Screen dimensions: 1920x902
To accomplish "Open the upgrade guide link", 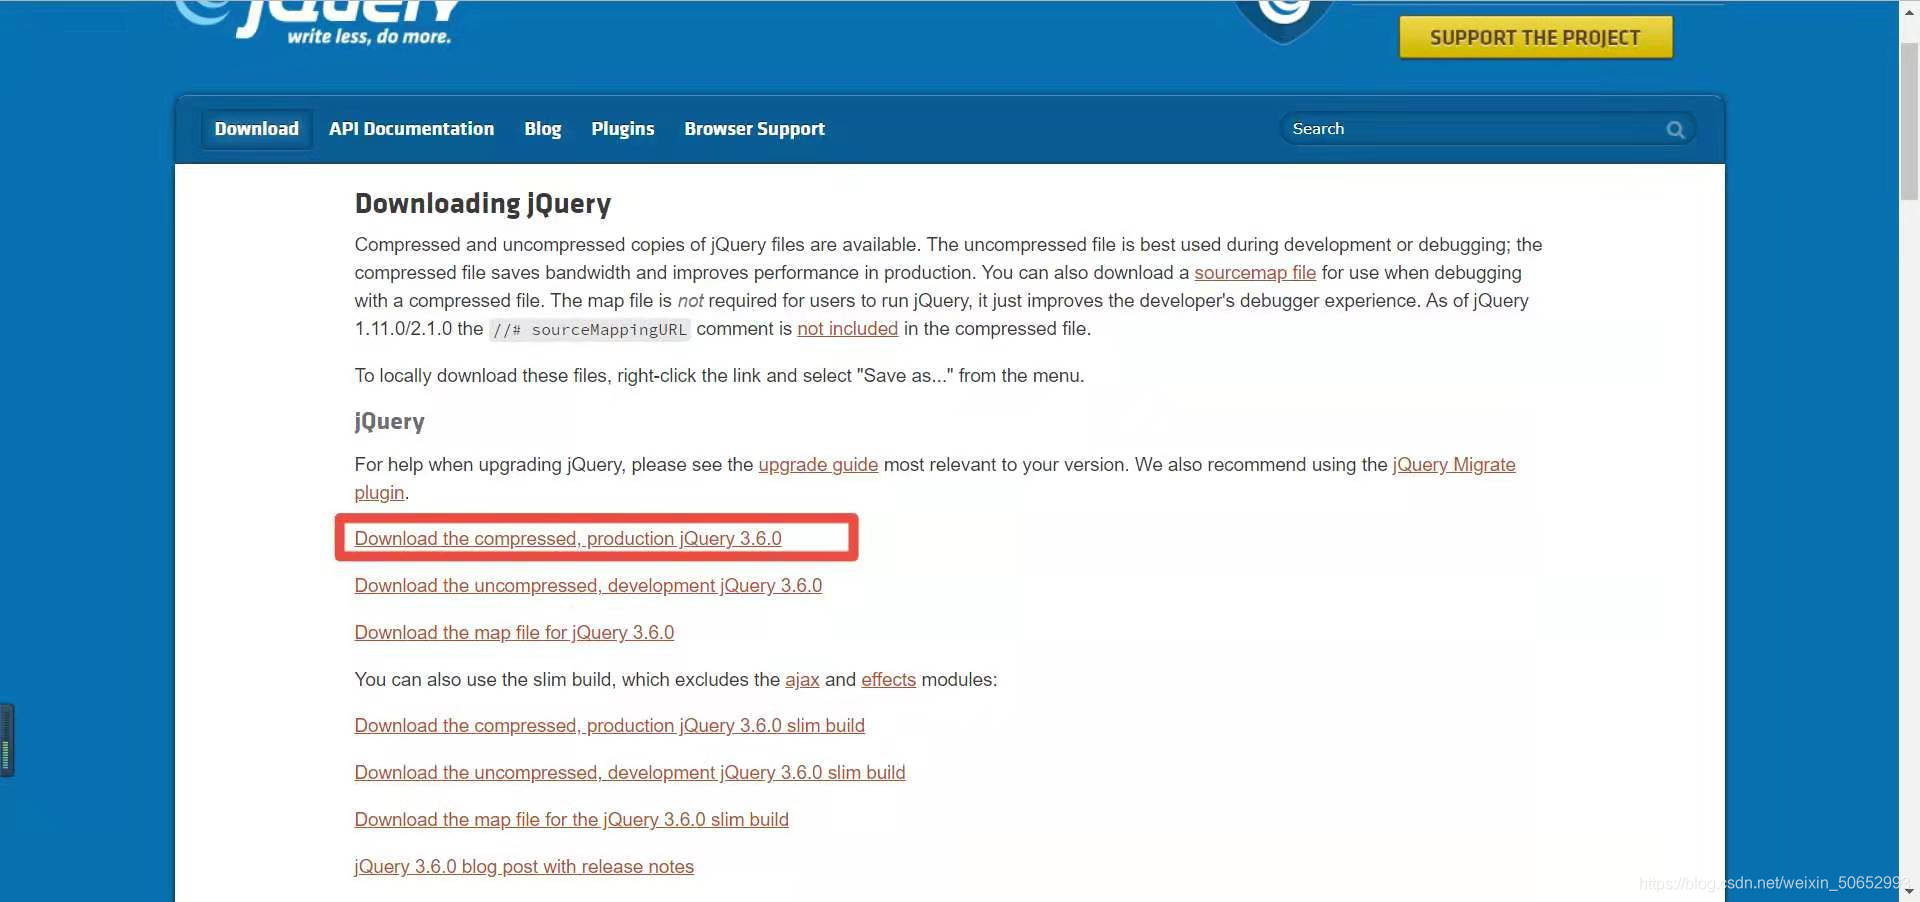I will 818,465.
